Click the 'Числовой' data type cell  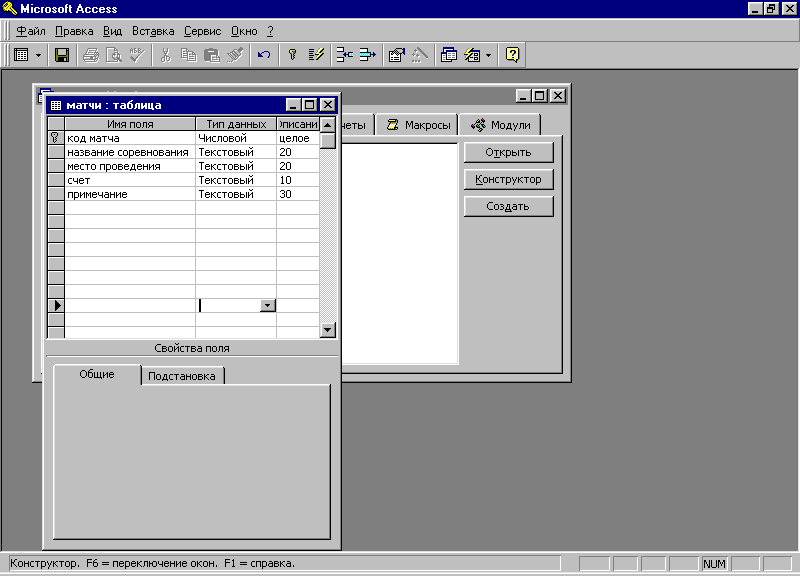(236, 138)
